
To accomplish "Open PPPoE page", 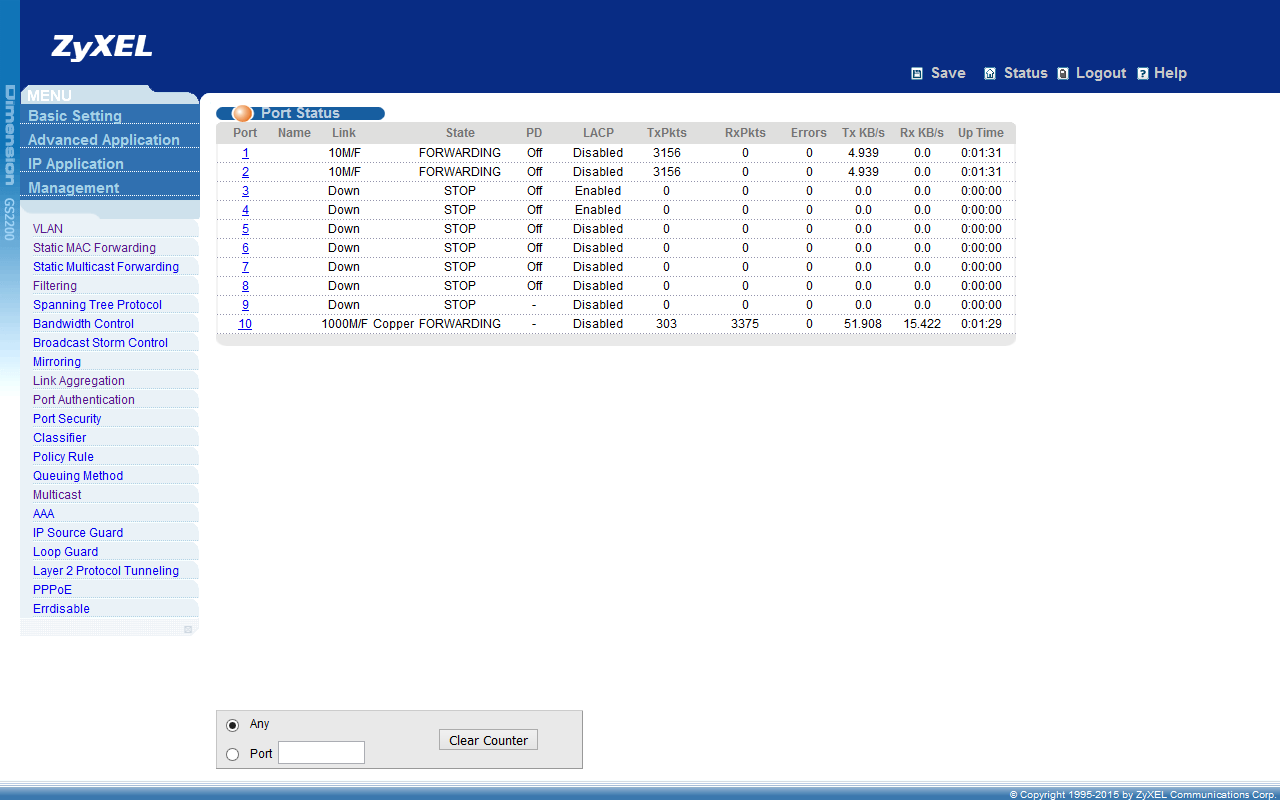I will pyautogui.click(x=52, y=590).
